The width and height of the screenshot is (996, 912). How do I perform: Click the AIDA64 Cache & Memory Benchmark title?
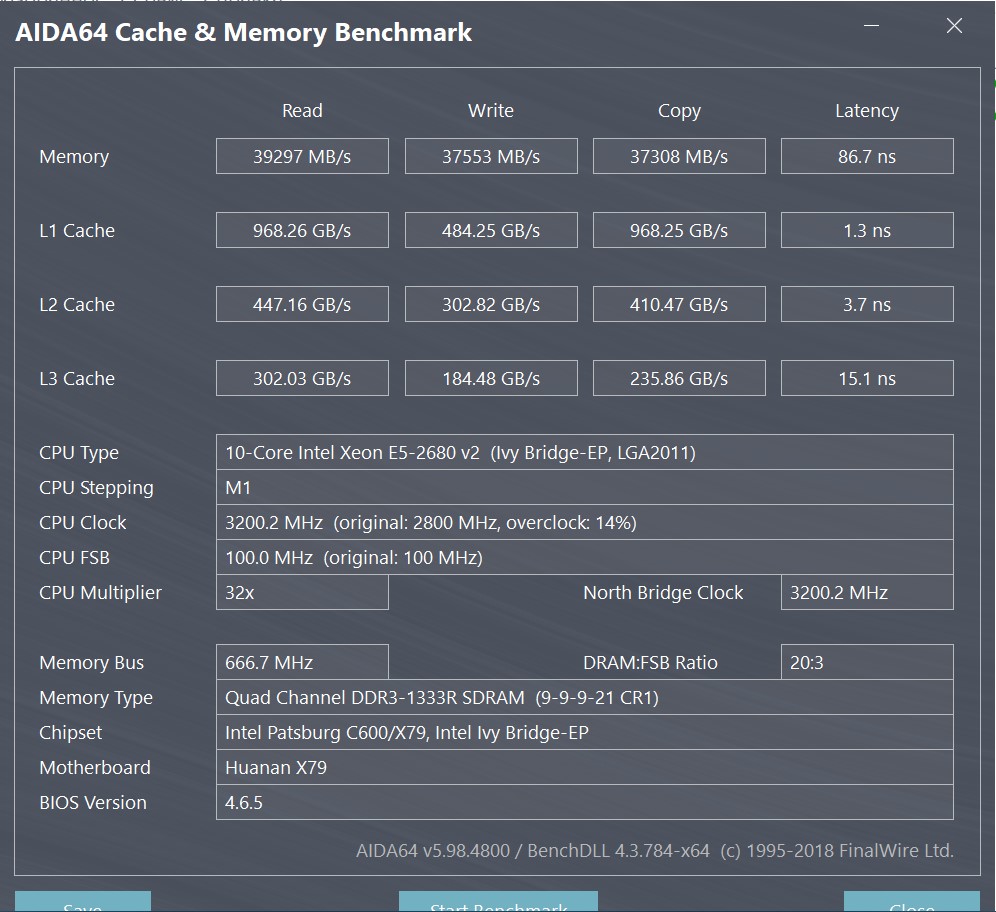click(x=243, y=32)
